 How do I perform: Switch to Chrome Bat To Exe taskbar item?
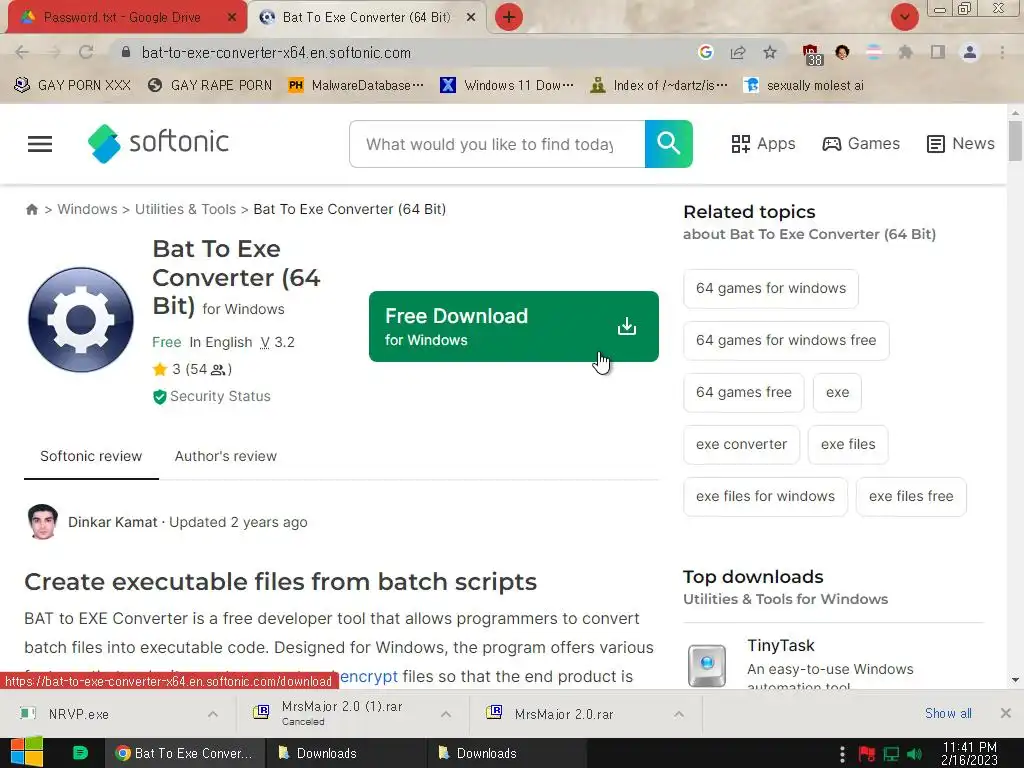pos(185,753)
